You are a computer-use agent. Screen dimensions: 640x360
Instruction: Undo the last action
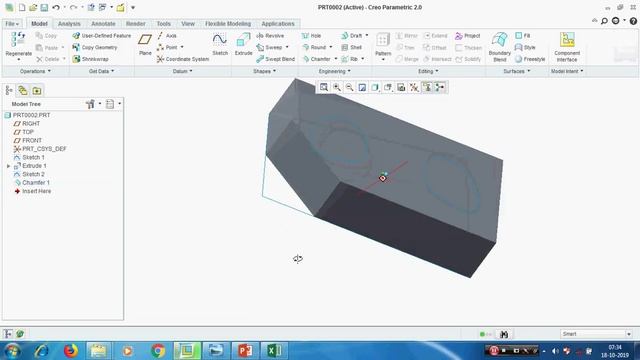click(x=56, y=7)
